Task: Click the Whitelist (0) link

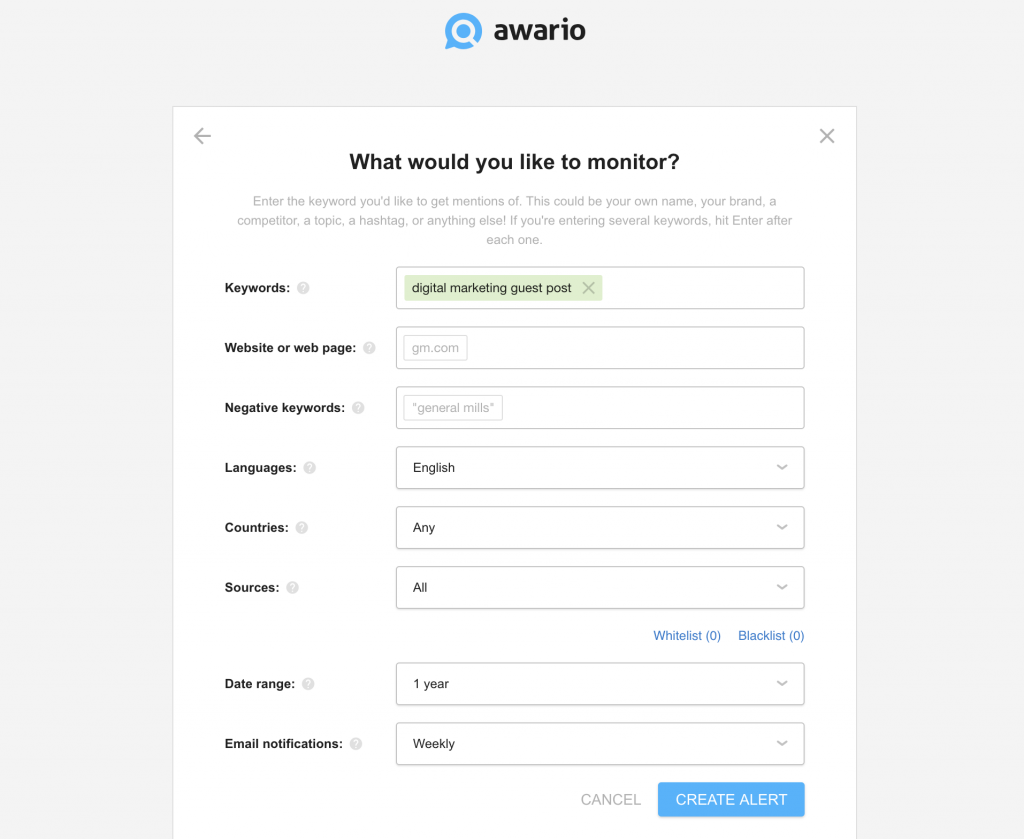Action: click(x=687, y=636)
